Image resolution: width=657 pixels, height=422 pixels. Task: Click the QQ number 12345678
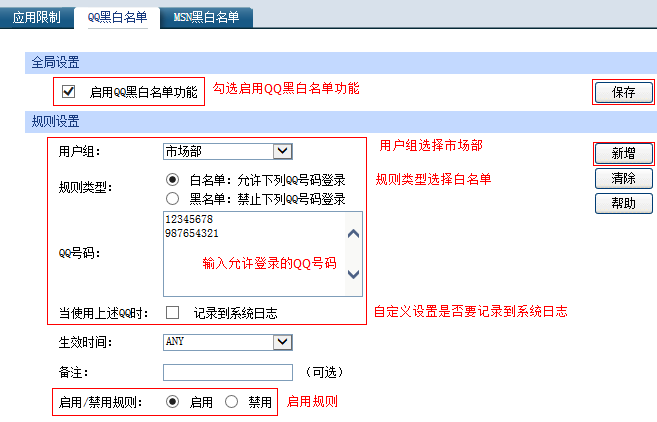(x=189, y=219)
